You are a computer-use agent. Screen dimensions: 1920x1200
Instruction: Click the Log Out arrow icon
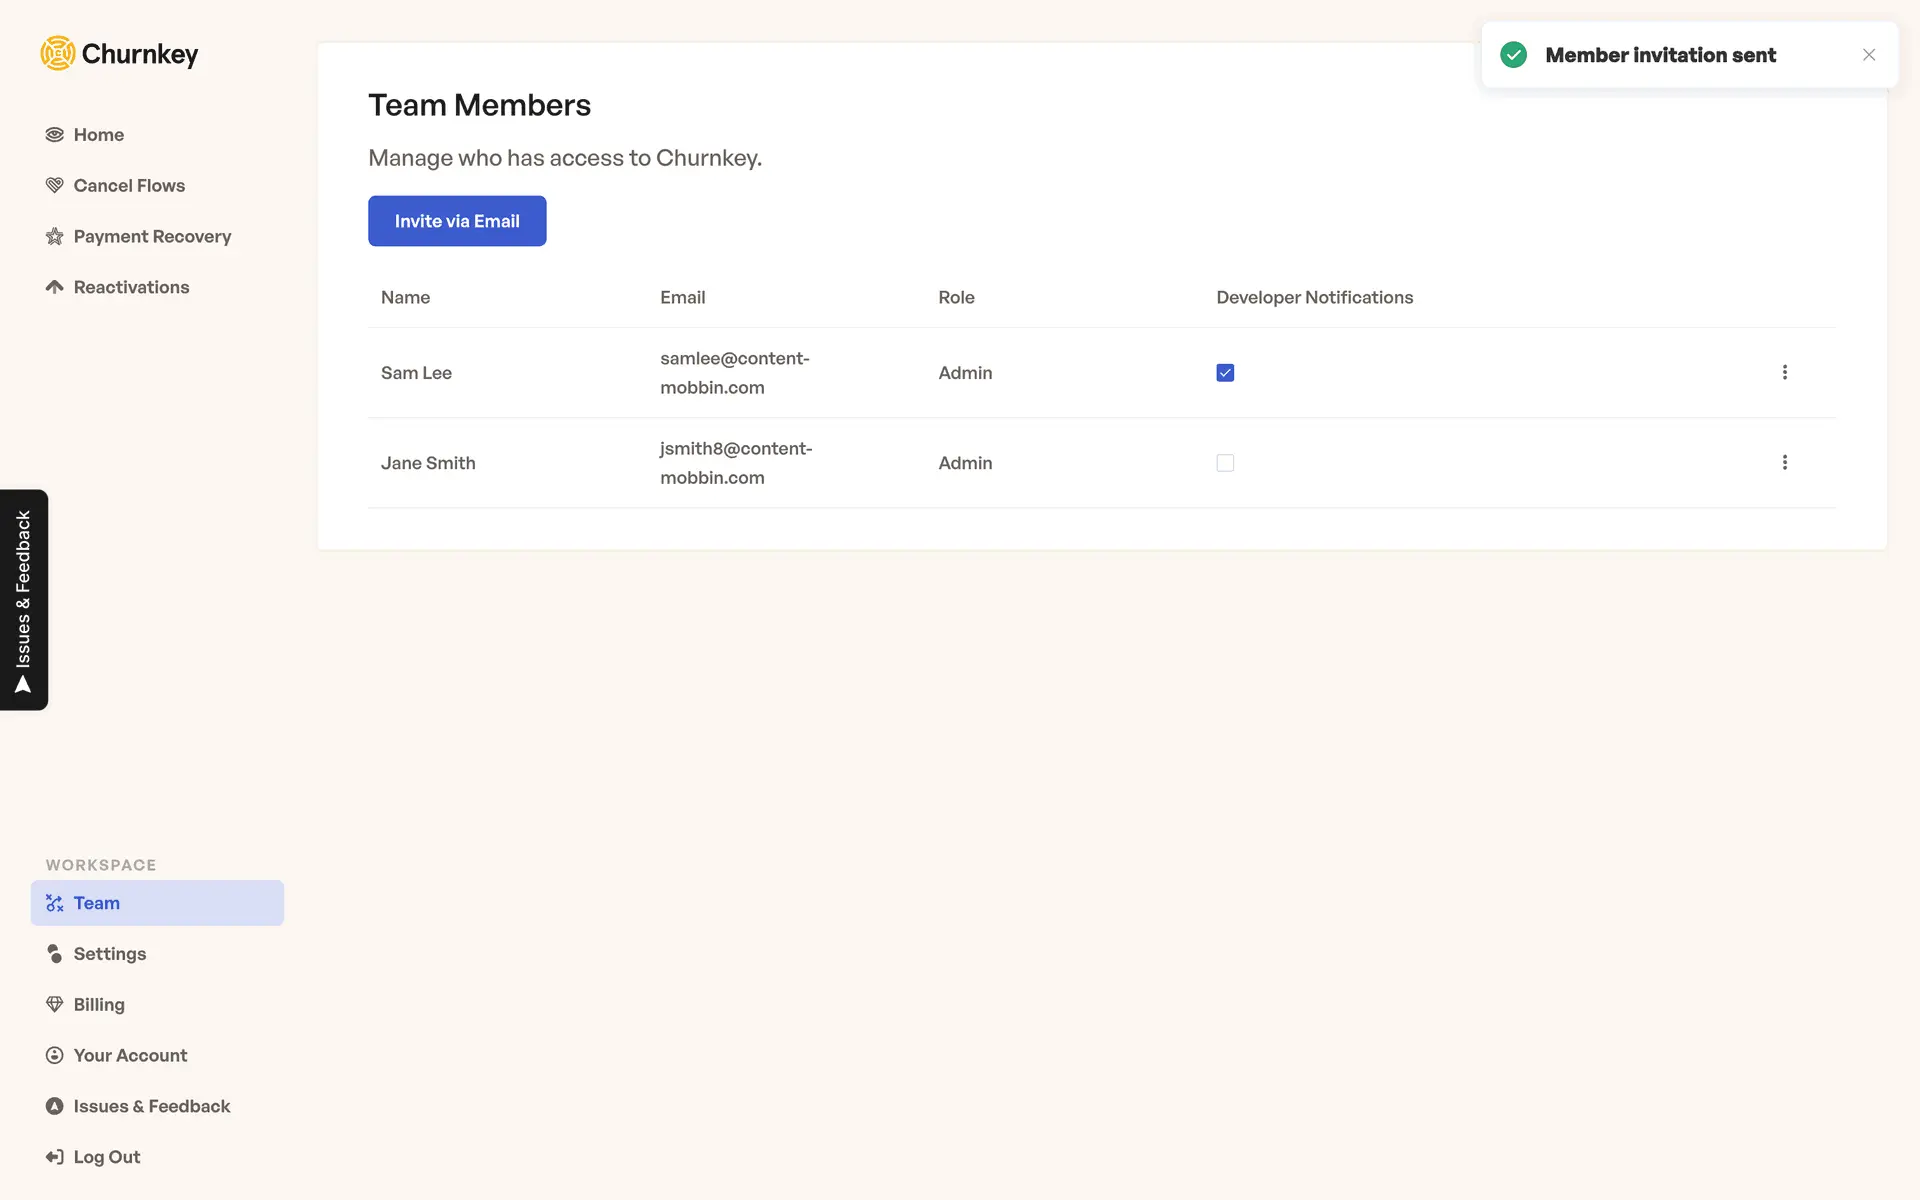tap(54, 1157)
